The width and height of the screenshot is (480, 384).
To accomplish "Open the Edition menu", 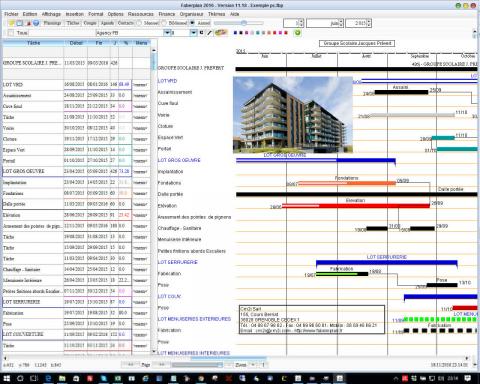I will coord(30,14).
